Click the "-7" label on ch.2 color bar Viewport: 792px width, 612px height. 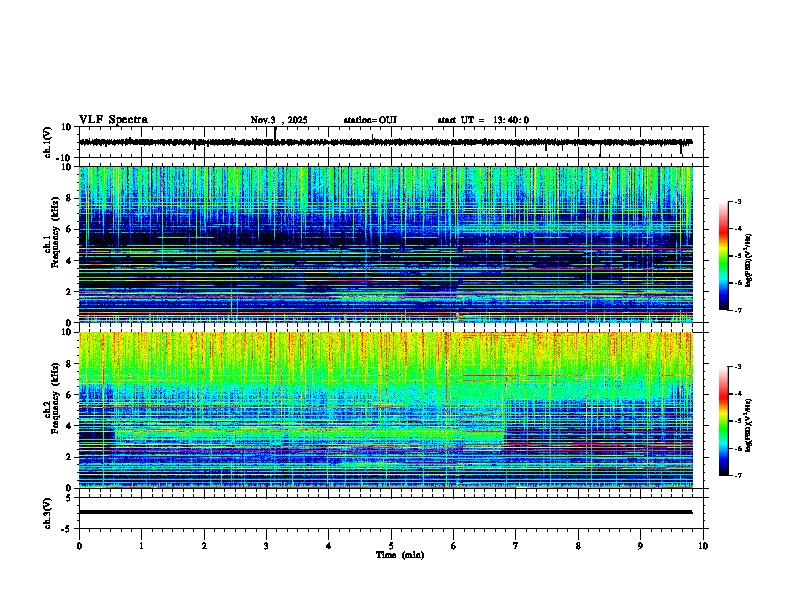tap(737, 476)
